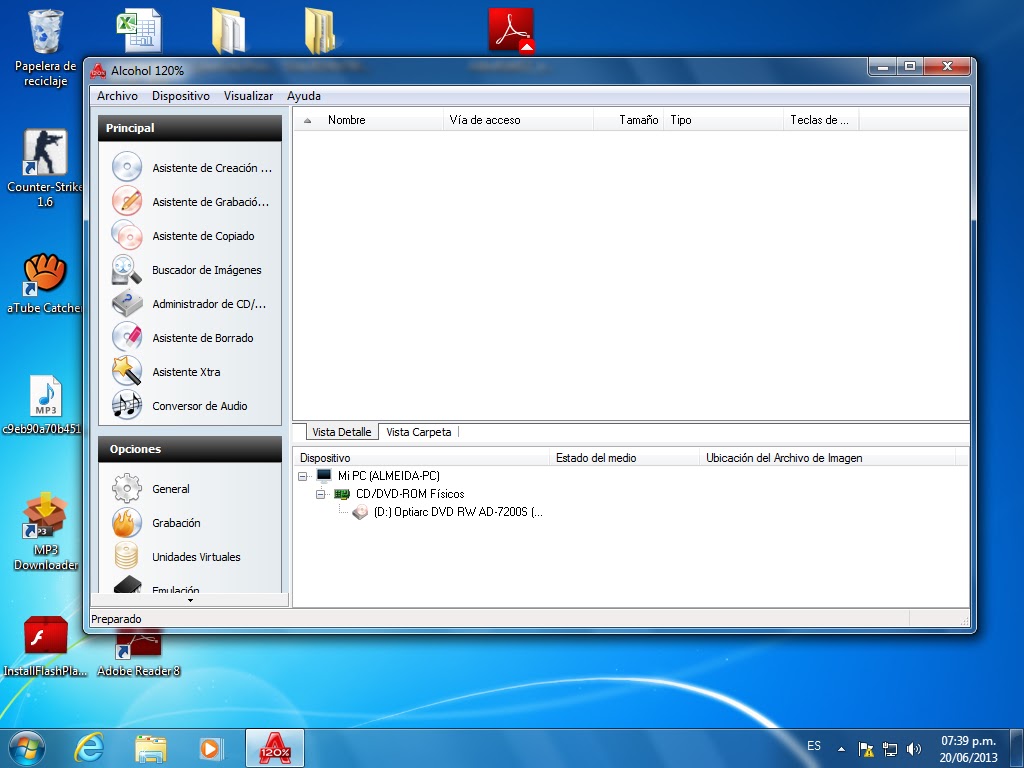This screenshot has width=1024, height=768.
Task: Select the aTube Catcher desktop icon
Action: tap(46, 283)
